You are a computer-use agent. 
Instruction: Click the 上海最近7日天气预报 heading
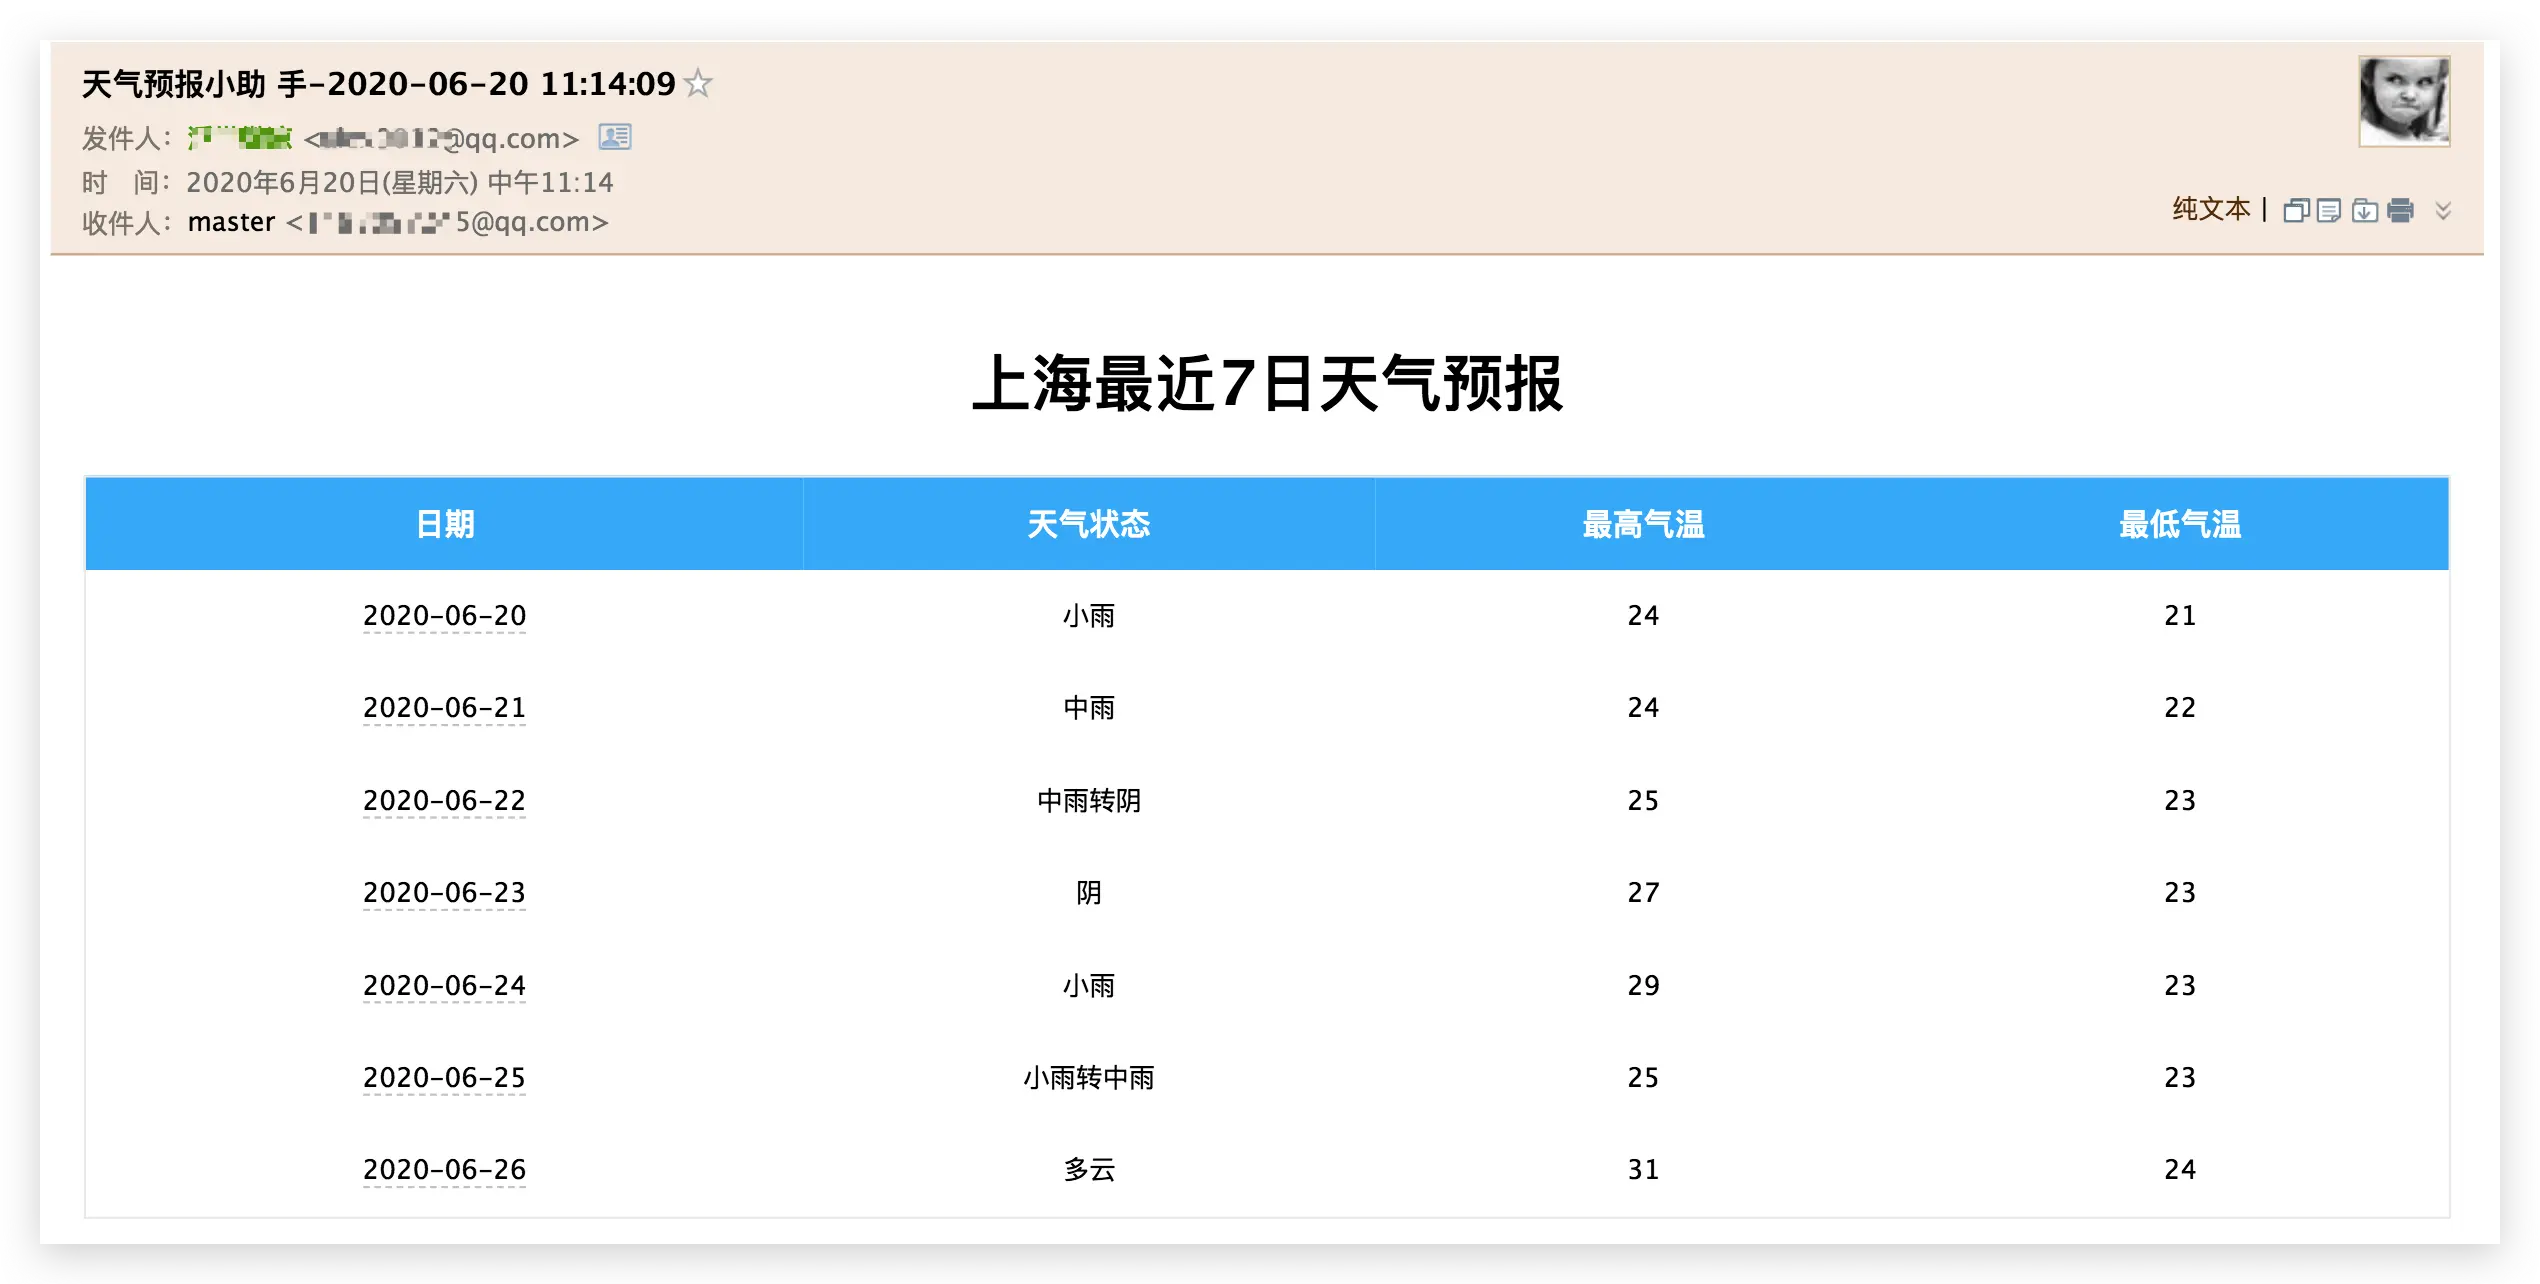pos(1268,384)
